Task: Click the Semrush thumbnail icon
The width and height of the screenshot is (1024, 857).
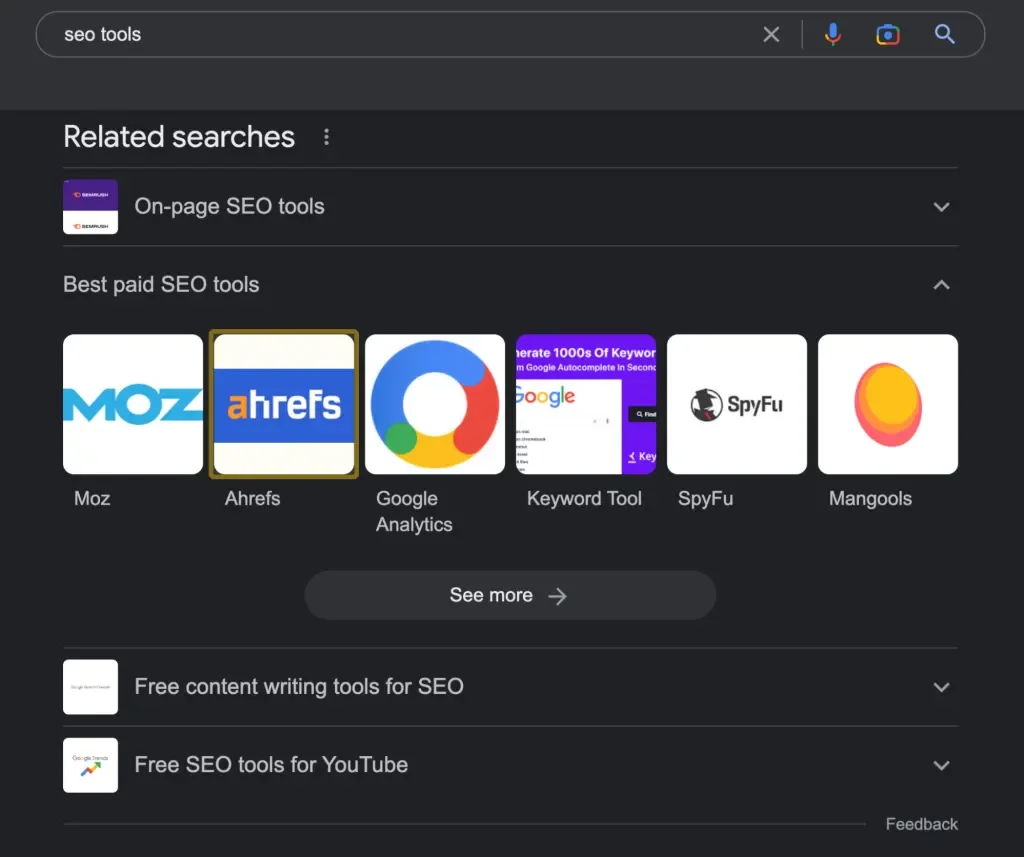Action: (x=90, y=207)
